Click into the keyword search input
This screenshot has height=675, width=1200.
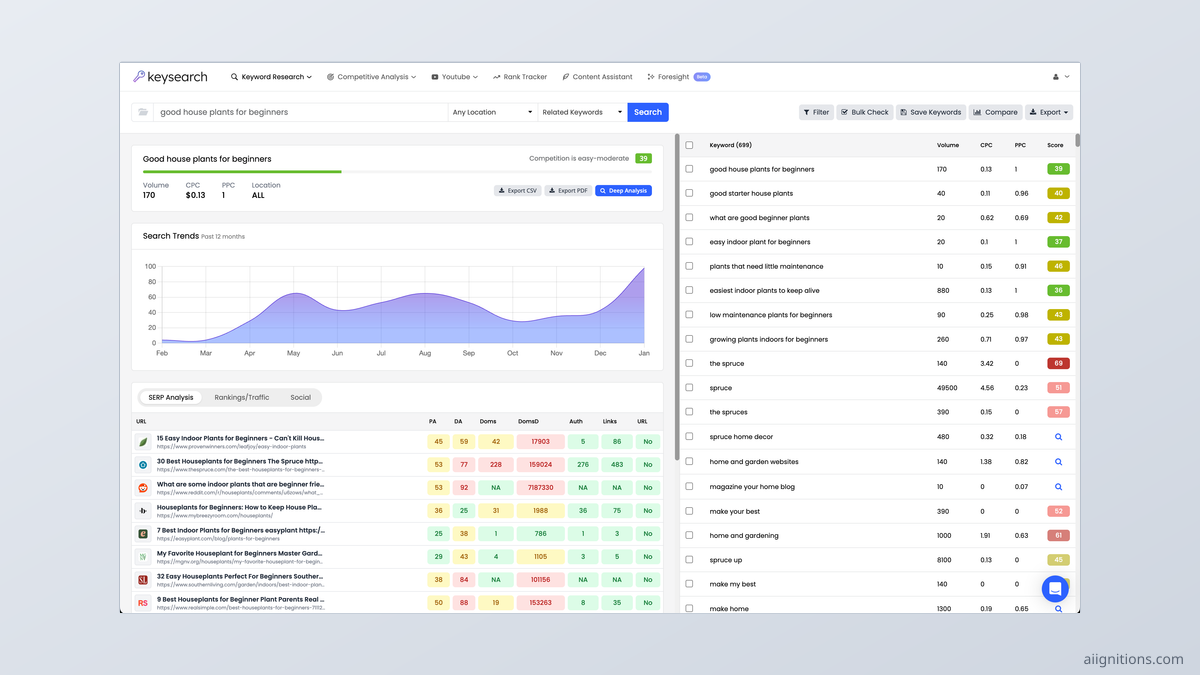pos(300,112)
